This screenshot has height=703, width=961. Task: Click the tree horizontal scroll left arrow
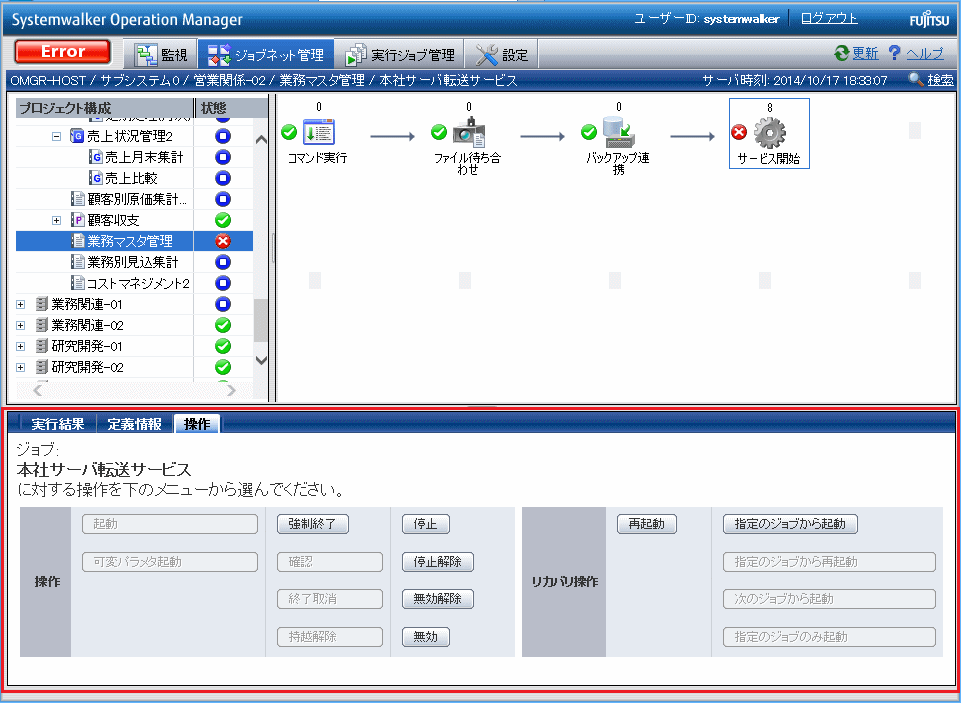point(38,390)
